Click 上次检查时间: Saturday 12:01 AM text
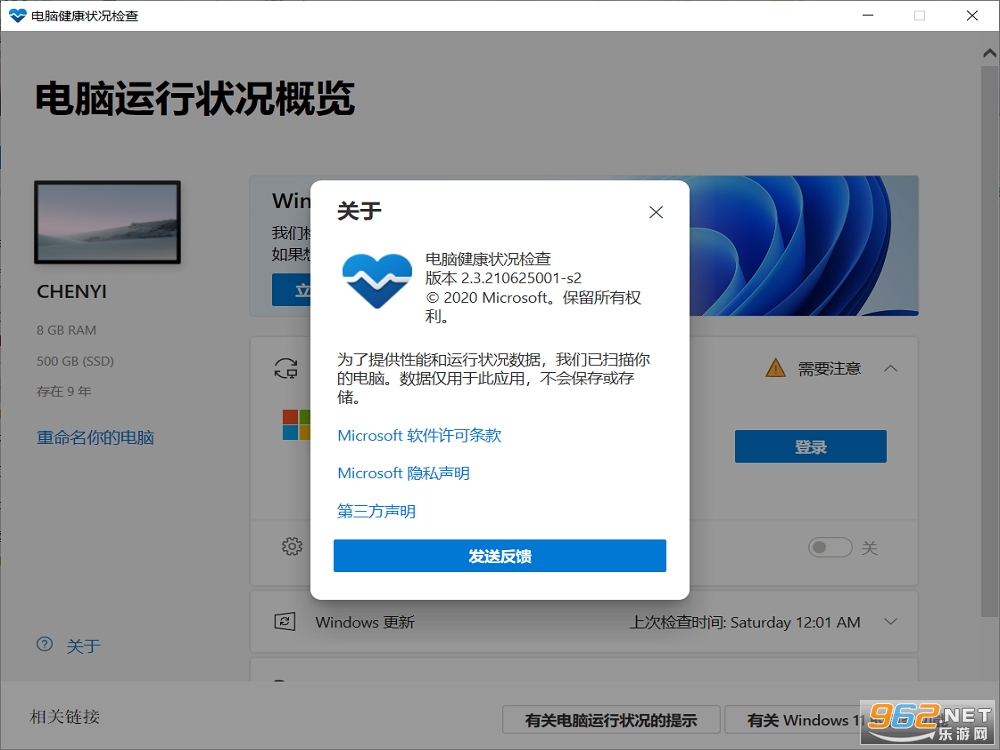The height and width of the screenshot is (750, 1000). 745,622
